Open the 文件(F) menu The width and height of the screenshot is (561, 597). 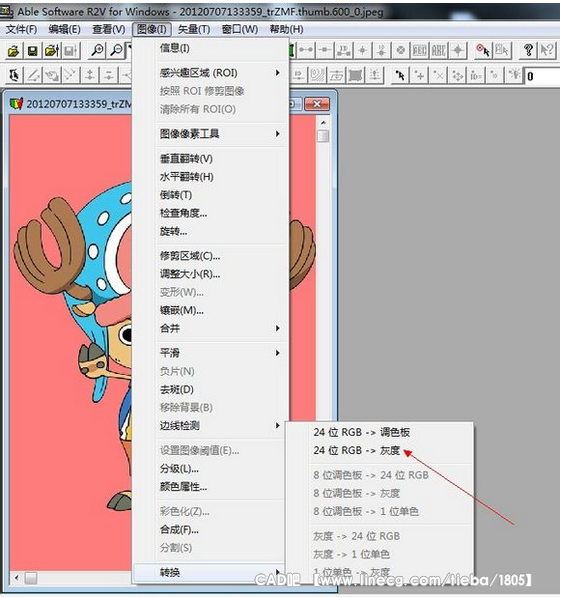pos(21,29)
